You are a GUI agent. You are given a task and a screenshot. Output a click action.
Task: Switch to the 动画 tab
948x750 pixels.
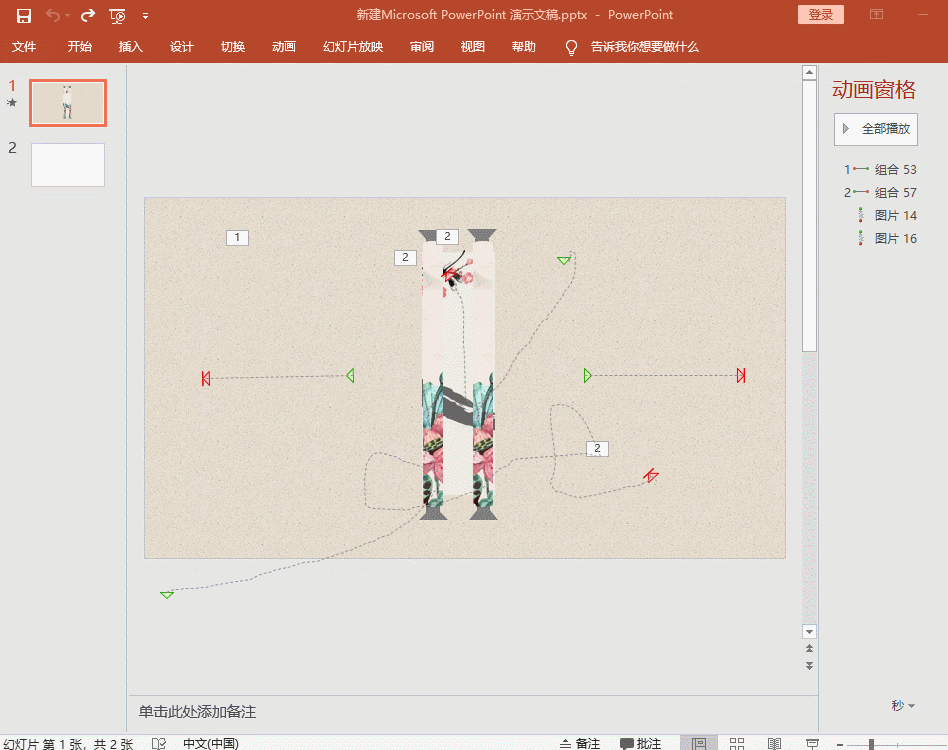point(284,47)
